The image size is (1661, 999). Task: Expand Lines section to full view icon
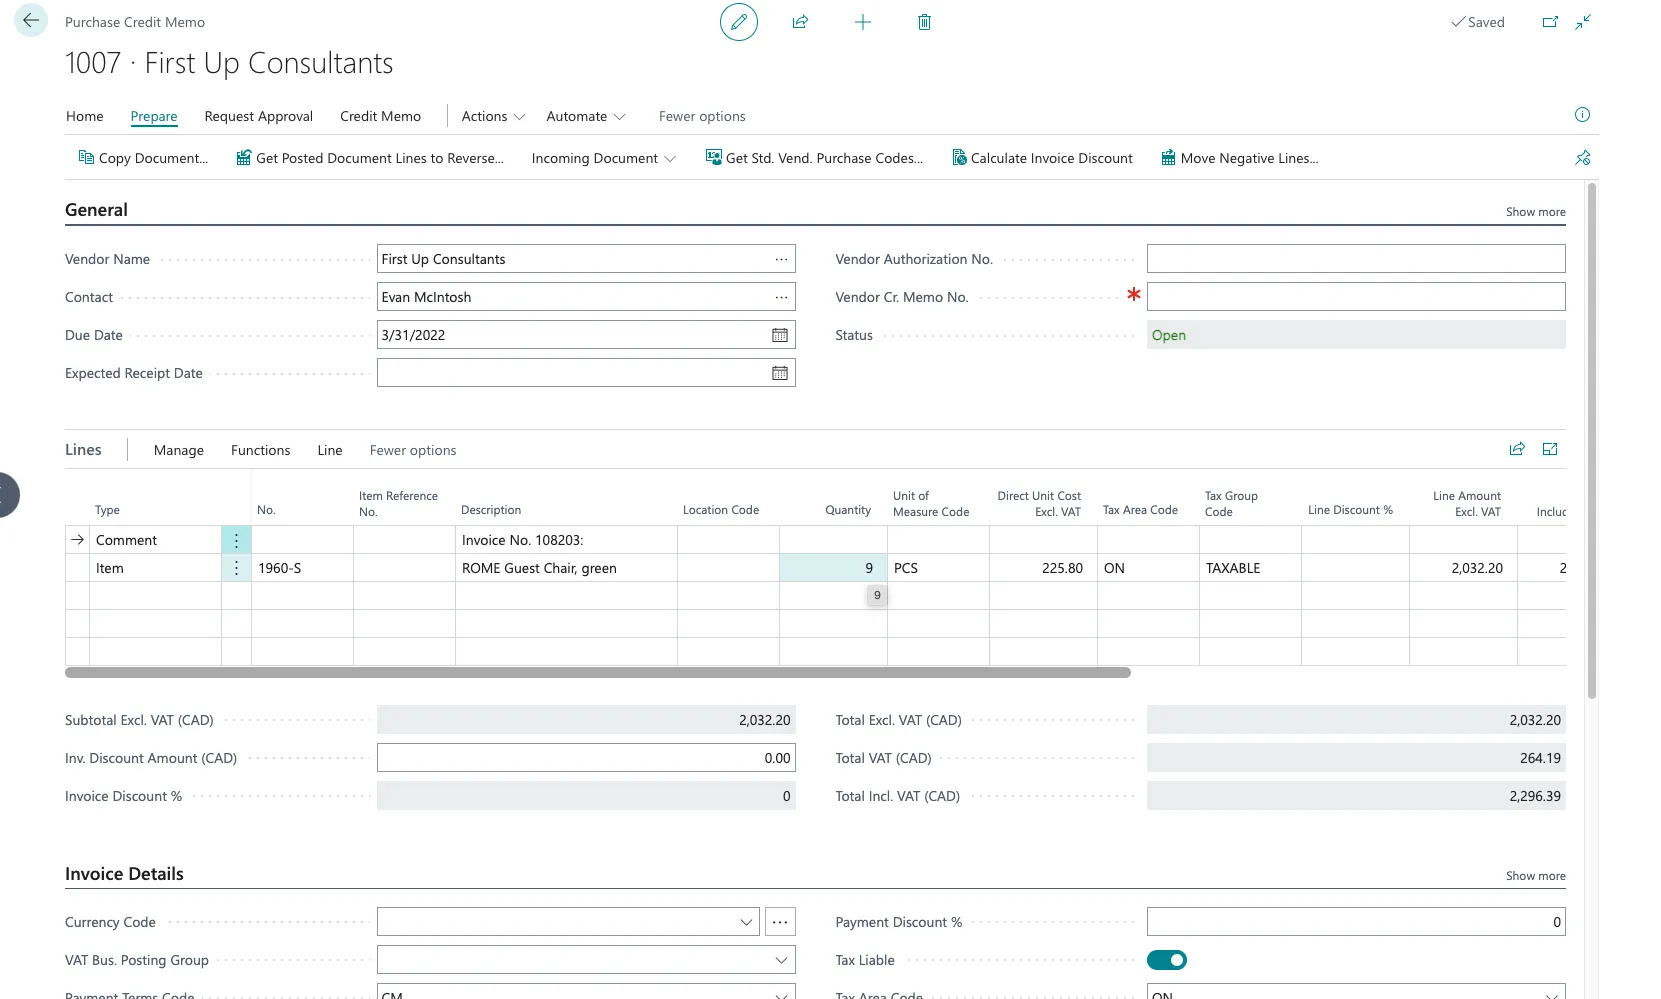point(1550,449)
